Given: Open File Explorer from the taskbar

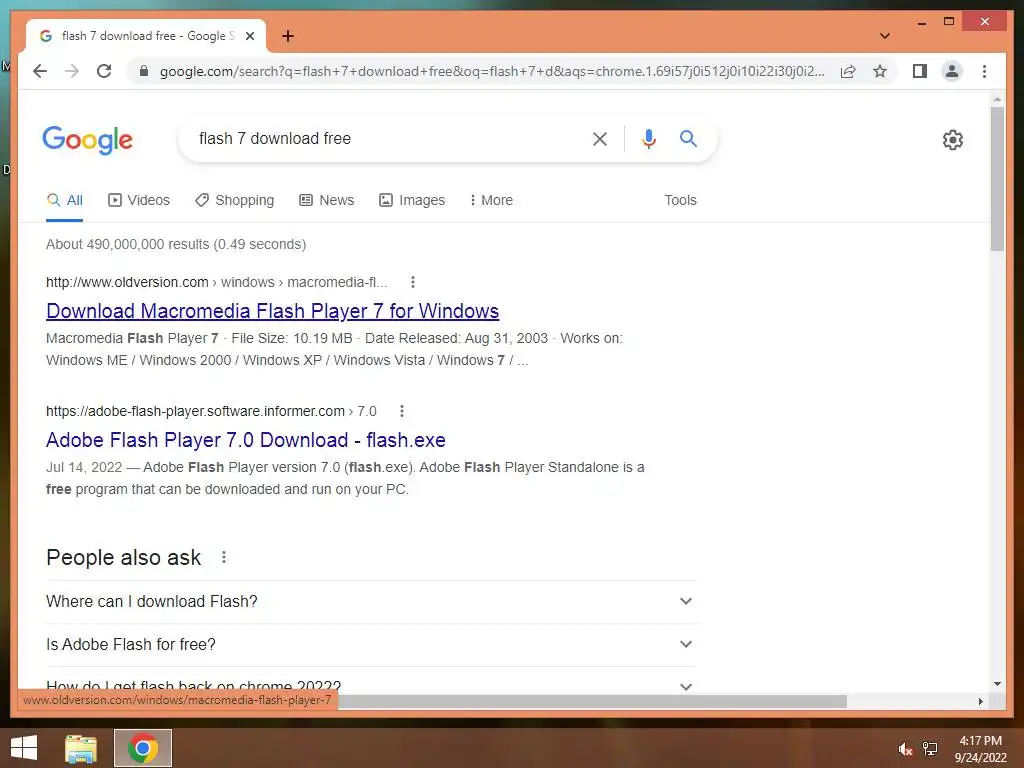Looking at the screenshot, I should tap(81, 748).
